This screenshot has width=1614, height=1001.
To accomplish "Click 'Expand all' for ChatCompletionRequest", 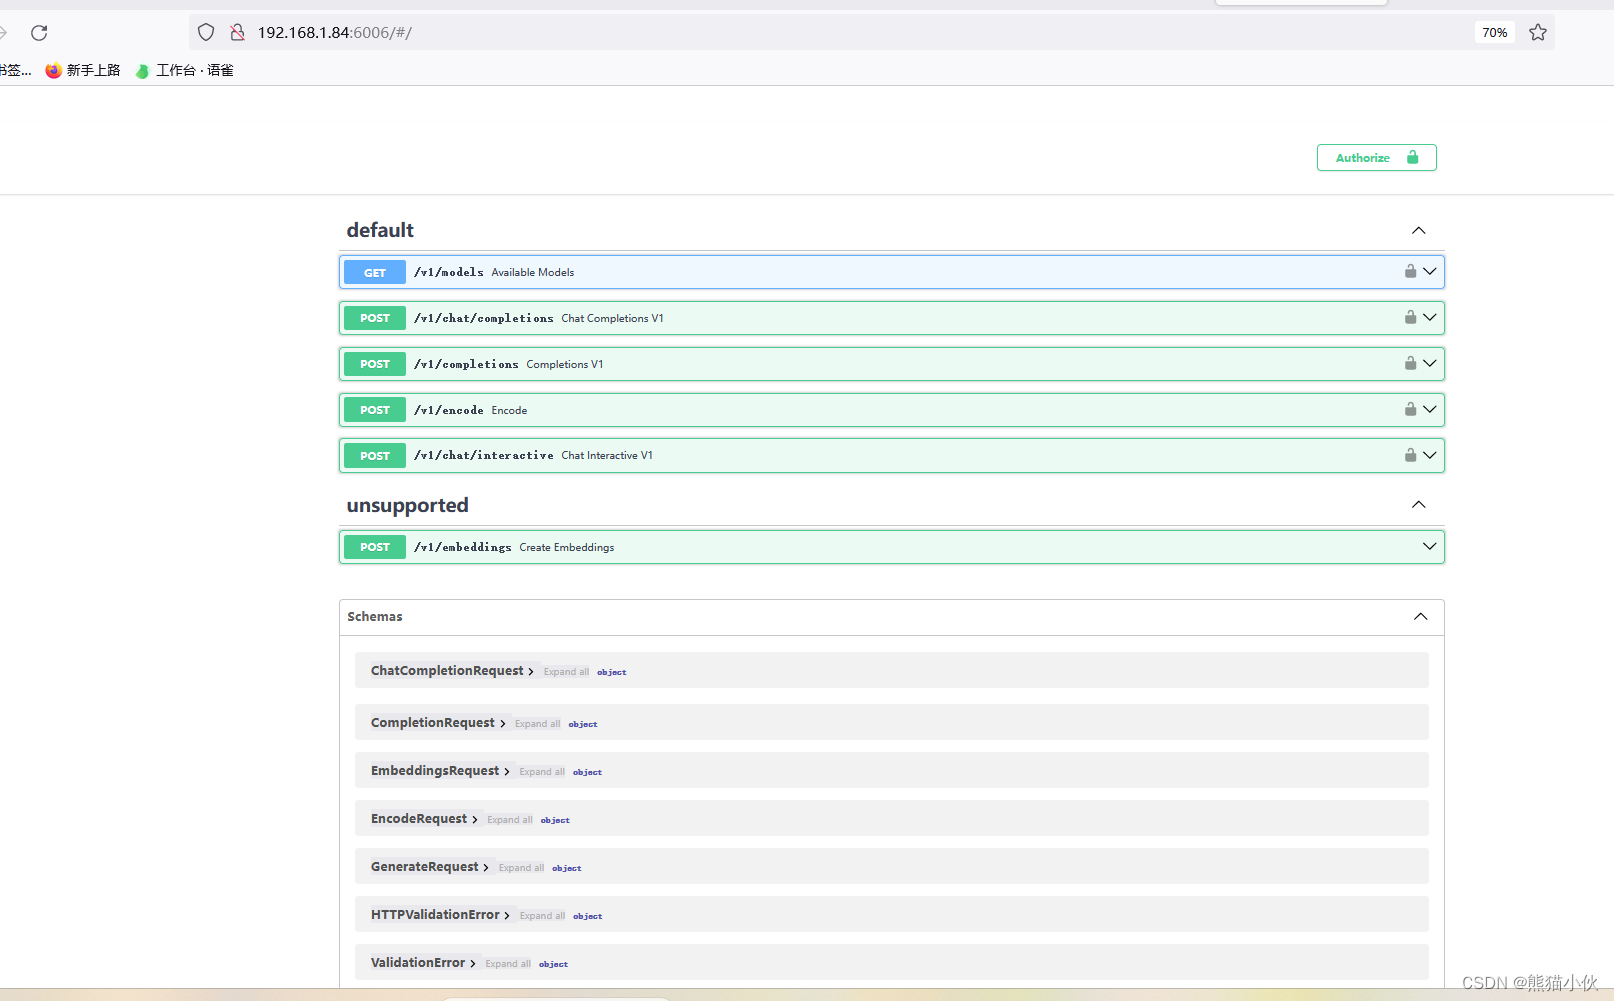I will coord(566,672).
